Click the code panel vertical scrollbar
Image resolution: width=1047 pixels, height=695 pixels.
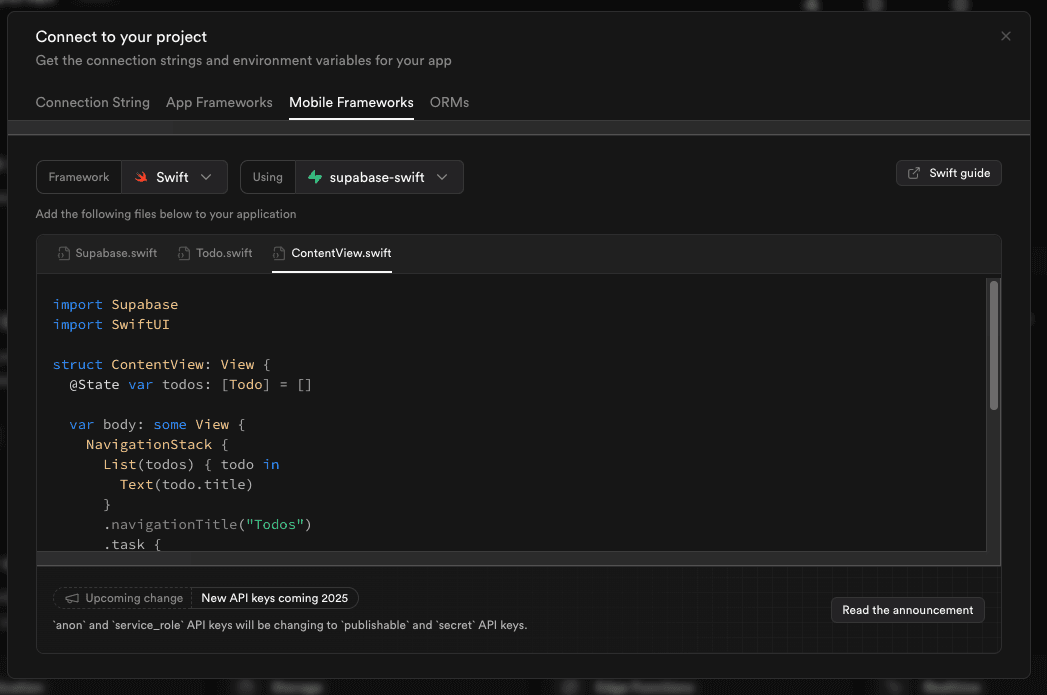[993, 345]
